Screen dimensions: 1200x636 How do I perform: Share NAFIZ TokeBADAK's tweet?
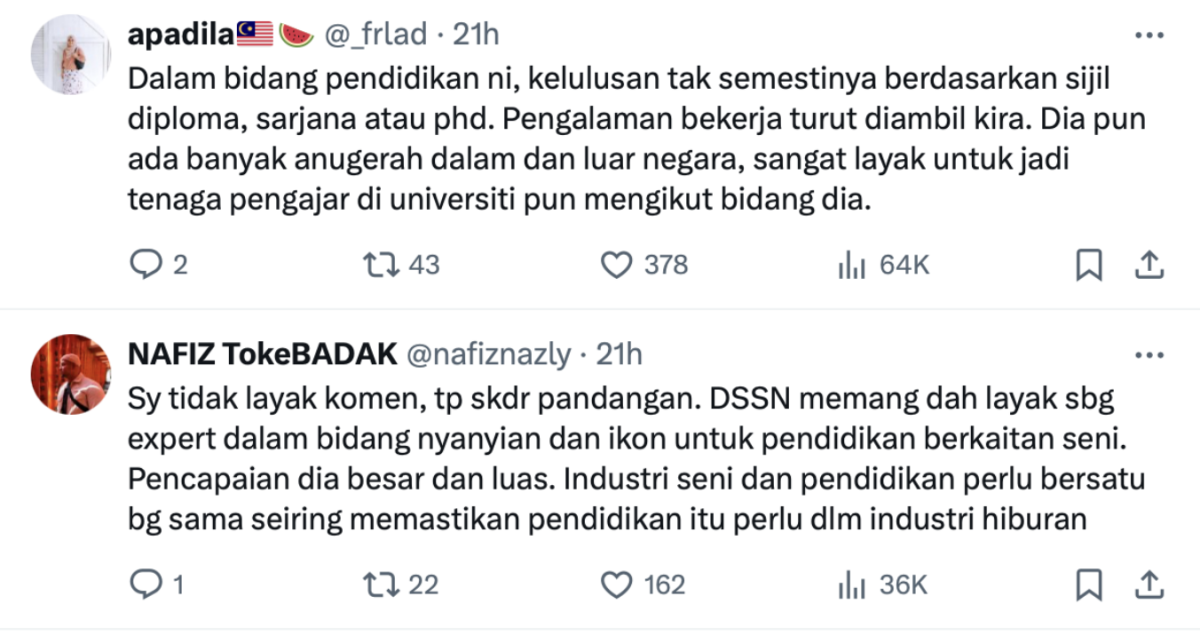[1149, 583]
